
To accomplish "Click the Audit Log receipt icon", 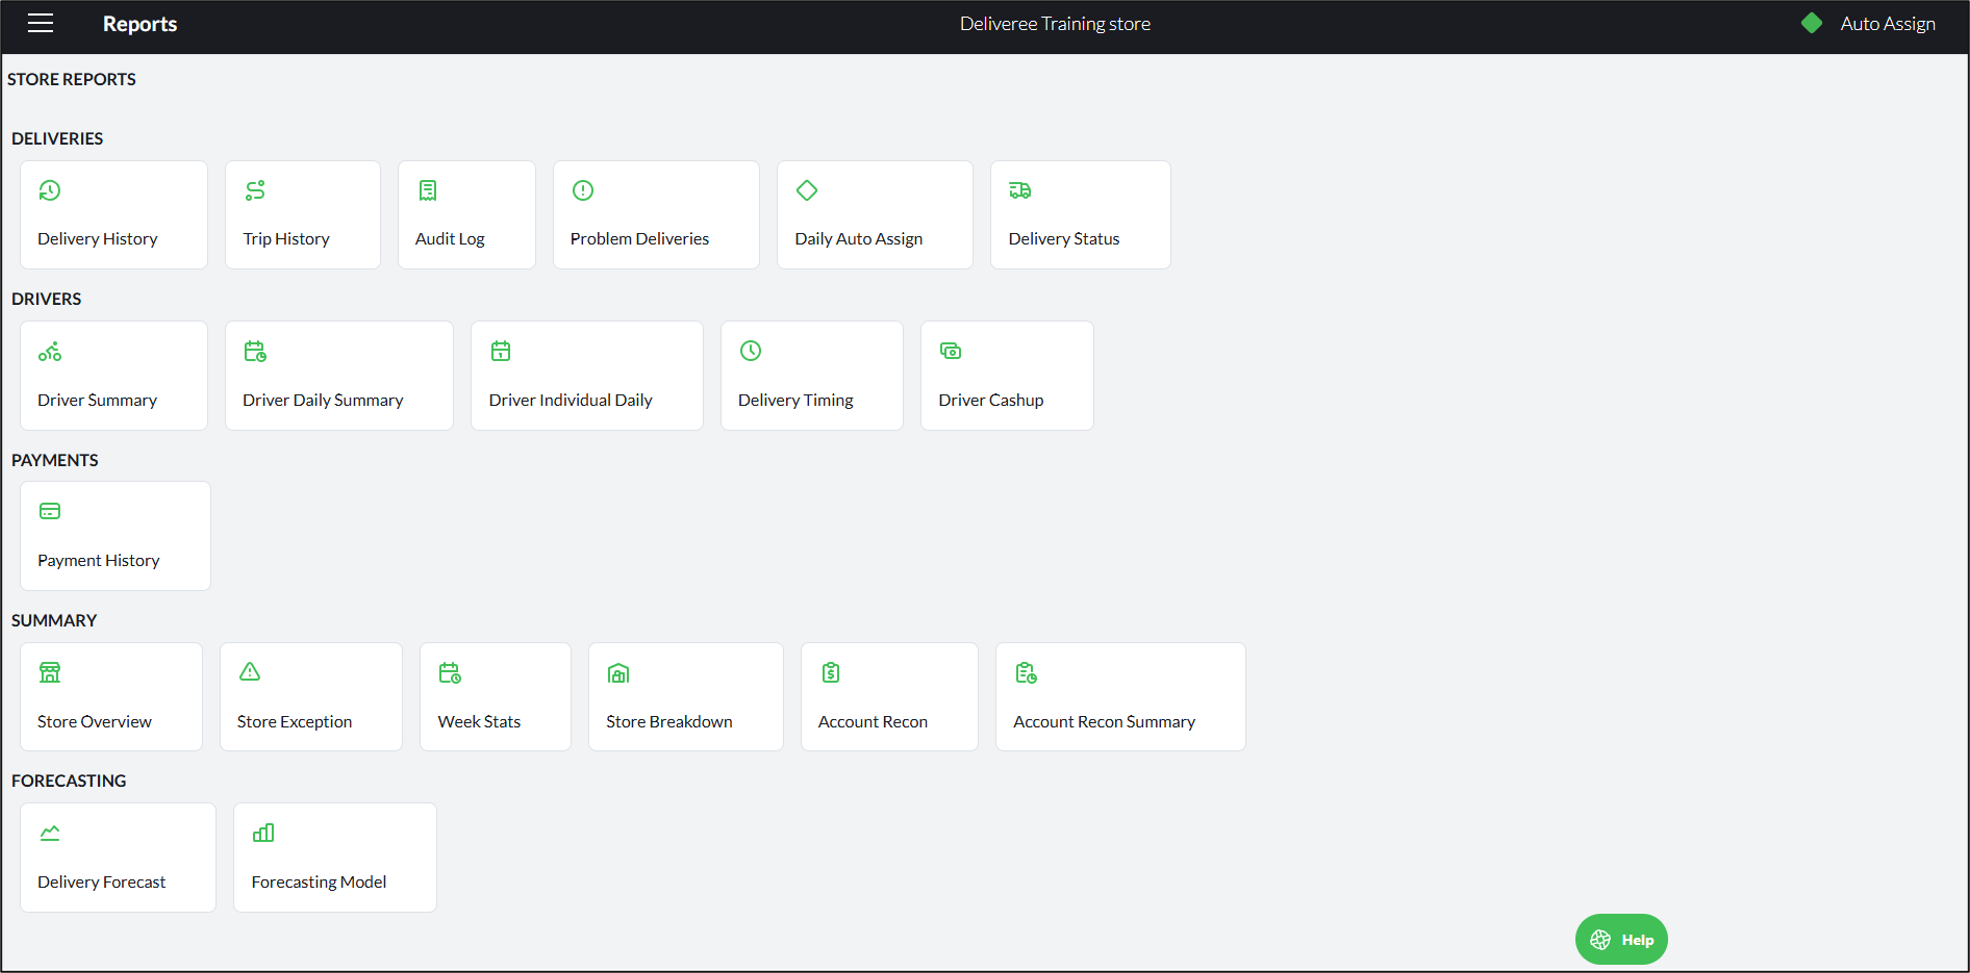I will (x=428, y=190).
